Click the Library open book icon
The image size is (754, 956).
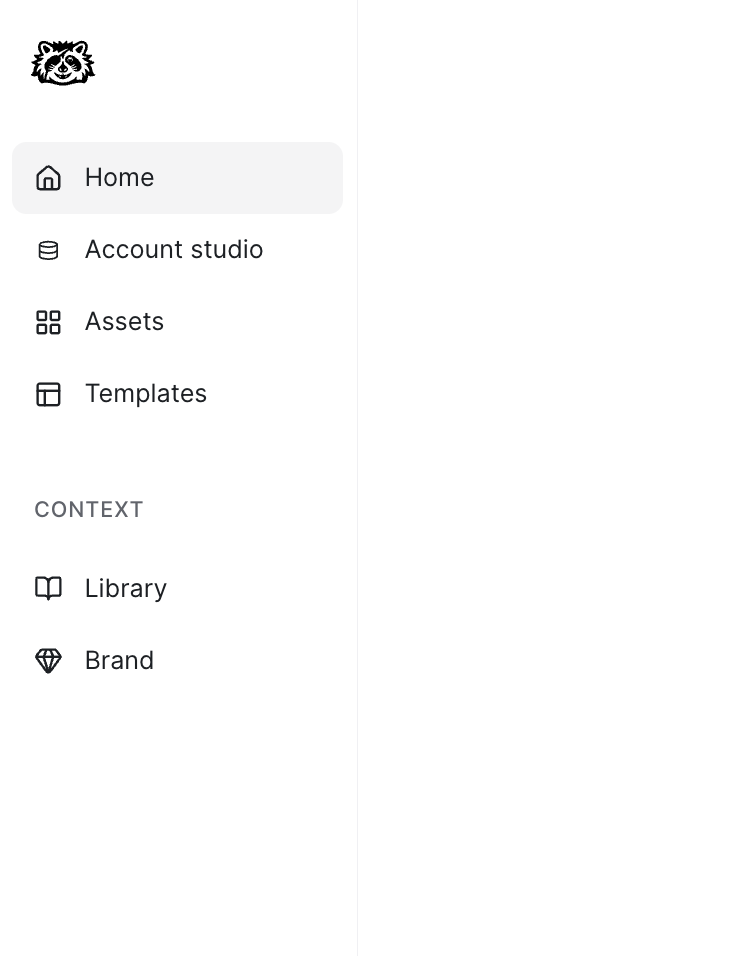point(48,588)
